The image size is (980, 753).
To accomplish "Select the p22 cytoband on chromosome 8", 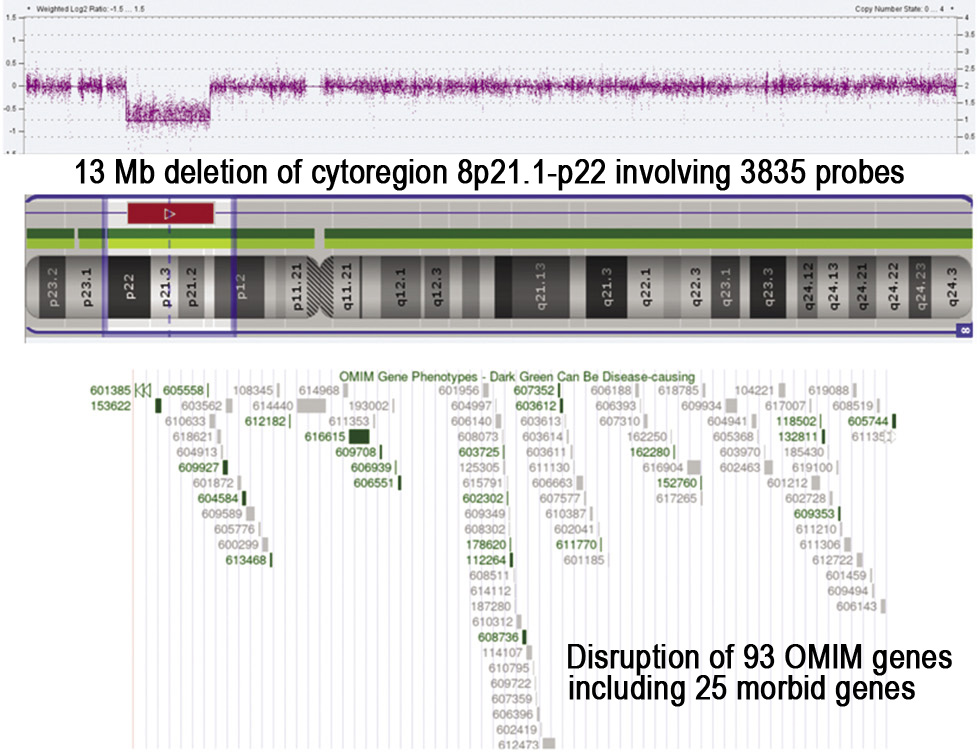I will coord(129,287).
